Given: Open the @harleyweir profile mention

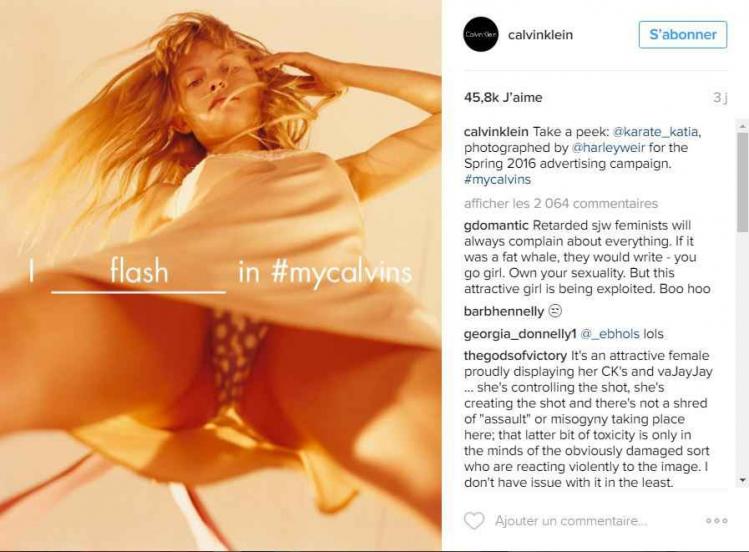Looking at the screenshot, I should point(608,148).
